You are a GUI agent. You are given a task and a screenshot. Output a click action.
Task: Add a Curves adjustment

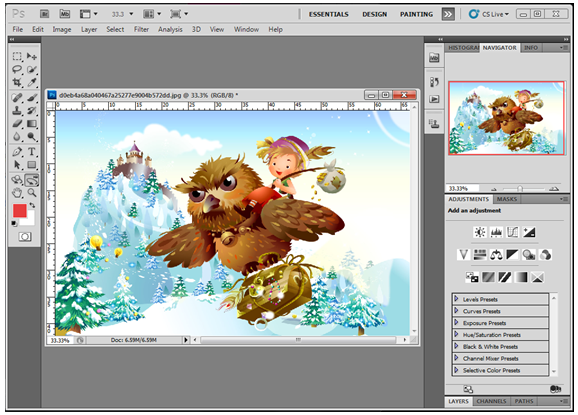point(513,232)
